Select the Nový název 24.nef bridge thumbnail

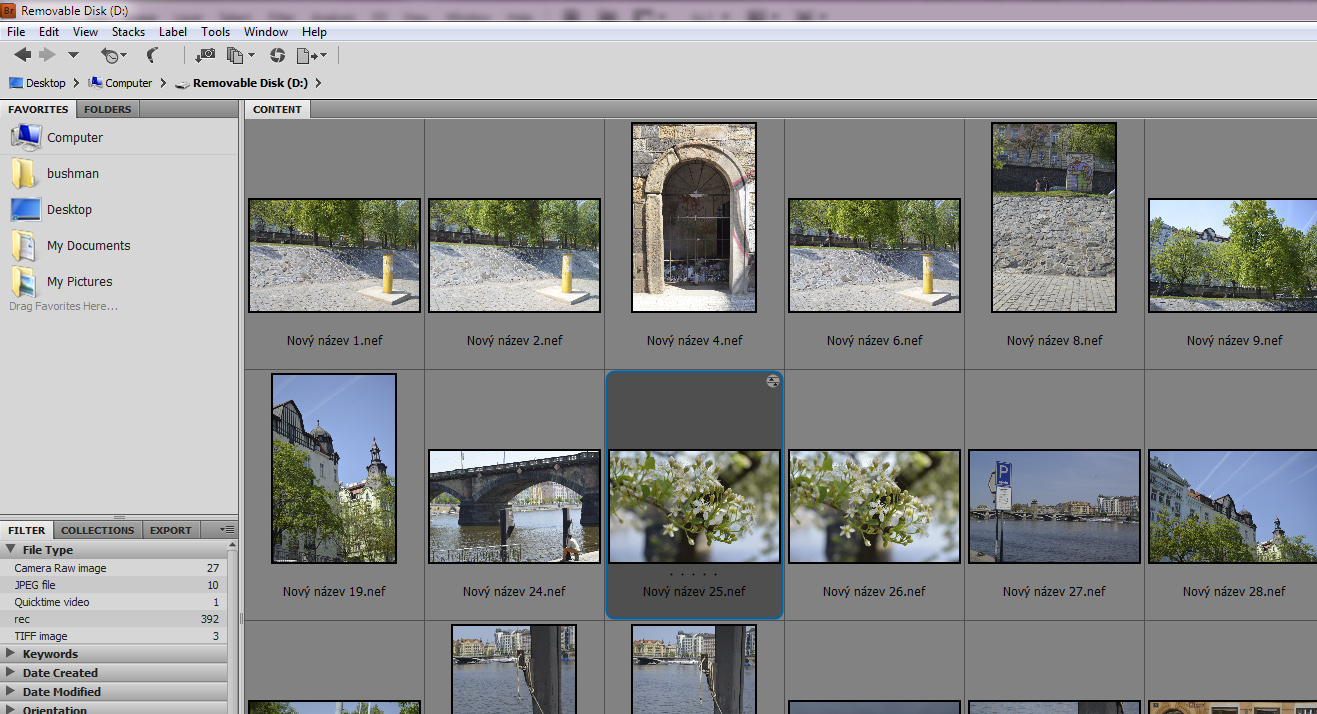(514, 506)
